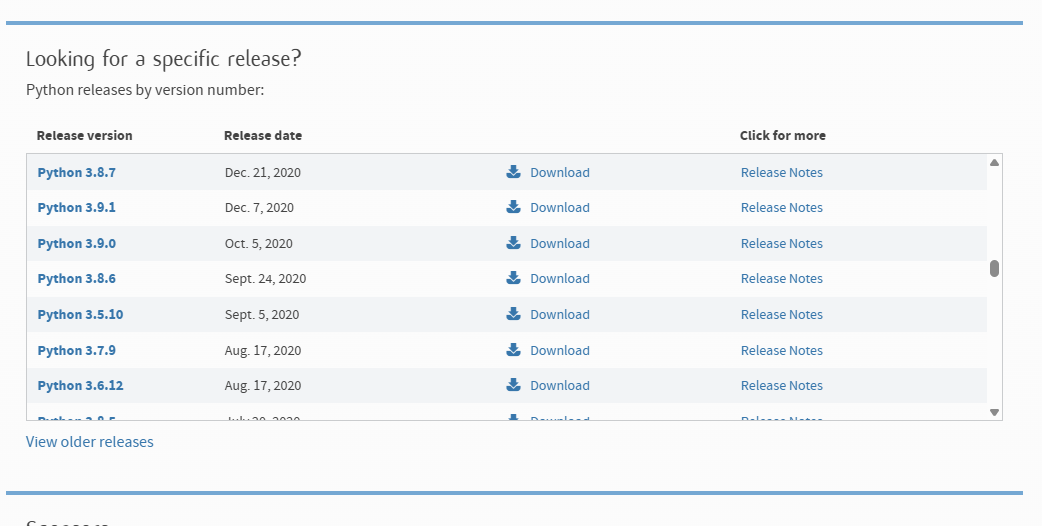Click the Click for more column header
The width and height of the screenshot is (1042, 526).
click(783, 135)
